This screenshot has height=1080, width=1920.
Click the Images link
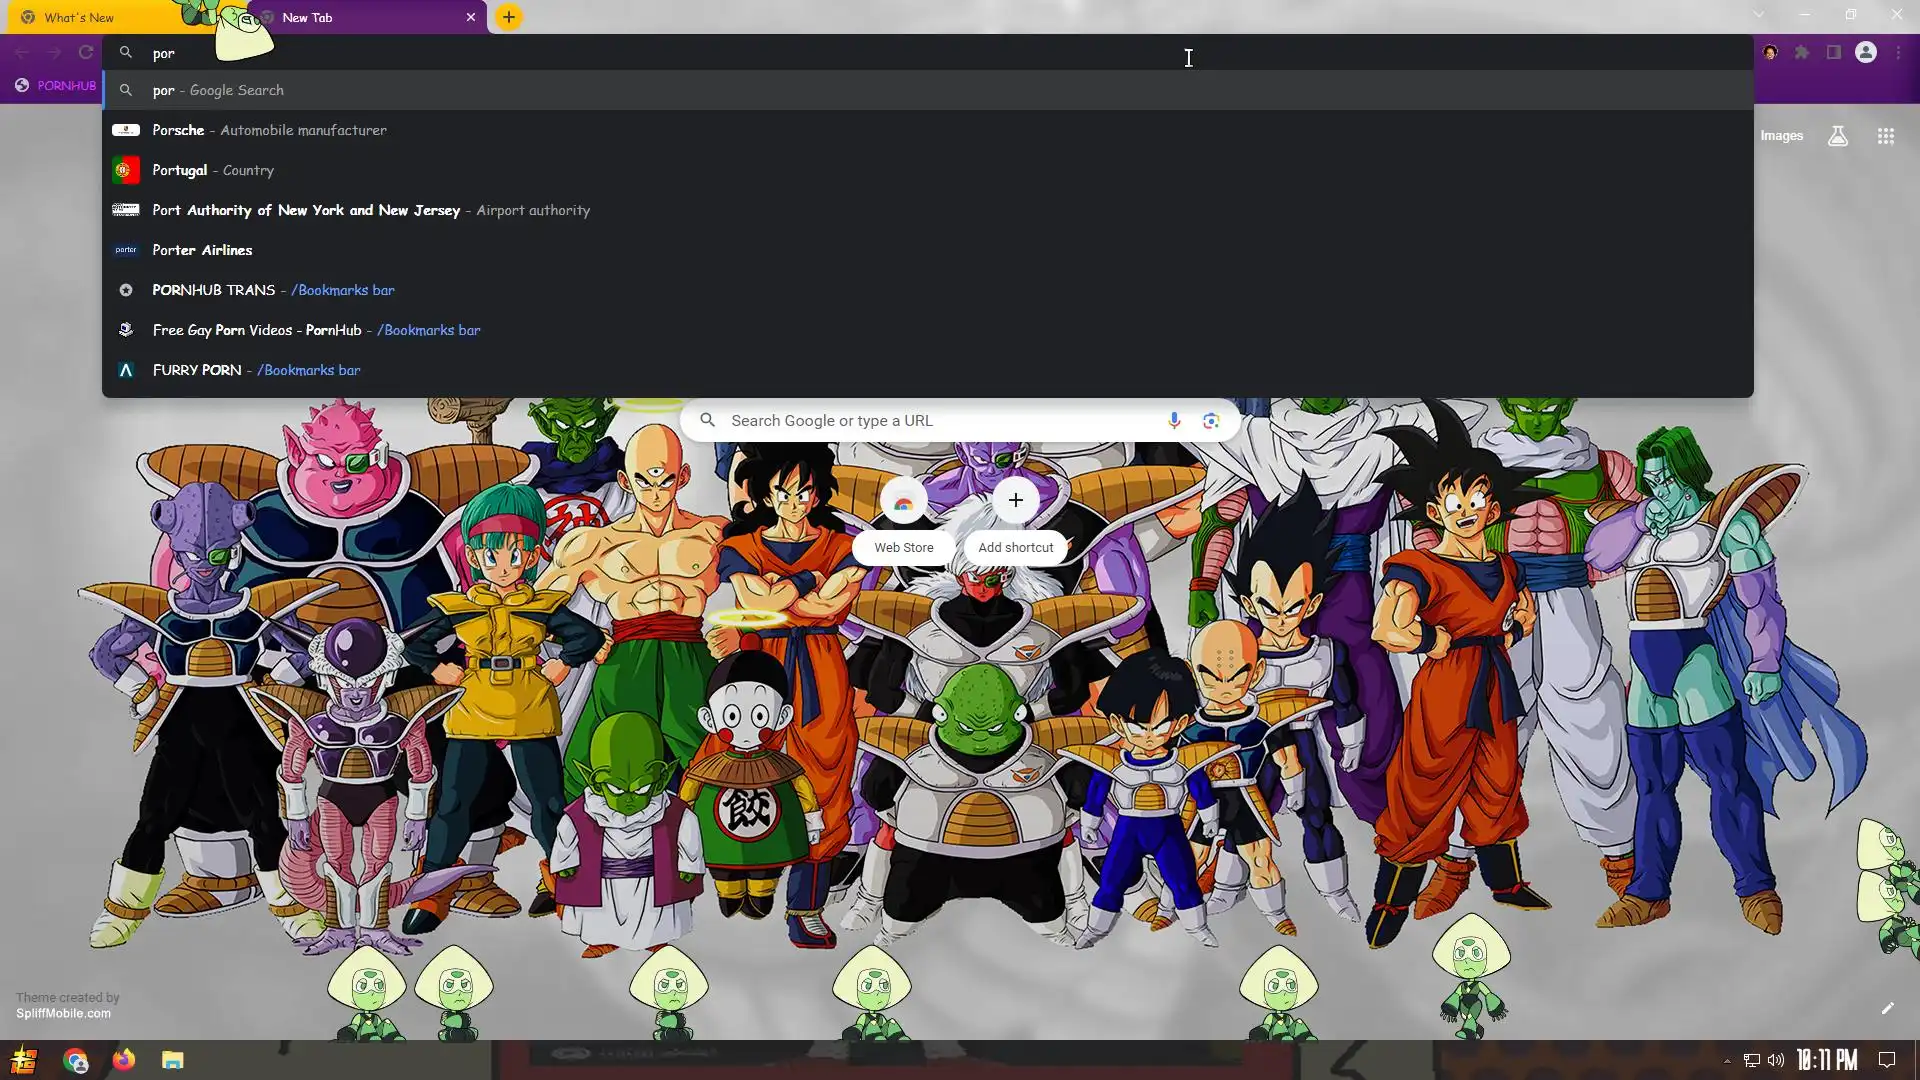tap(1781, 136)
